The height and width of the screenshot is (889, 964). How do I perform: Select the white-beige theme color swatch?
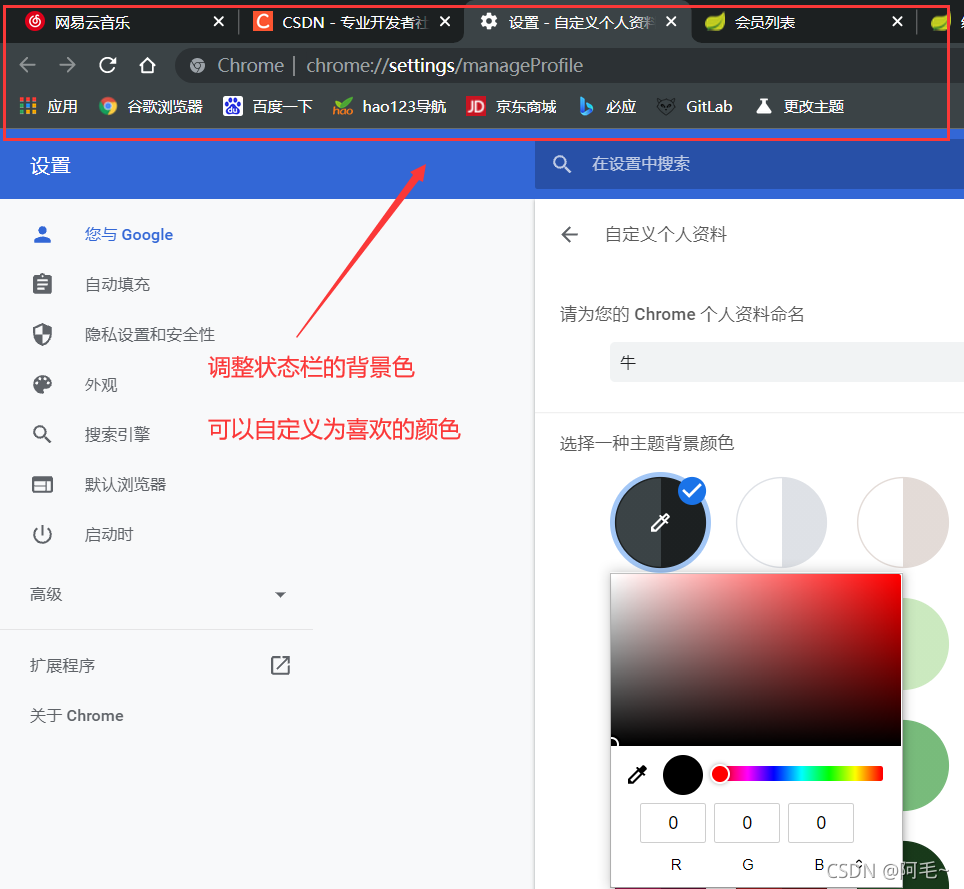click(x=903, y=523)
